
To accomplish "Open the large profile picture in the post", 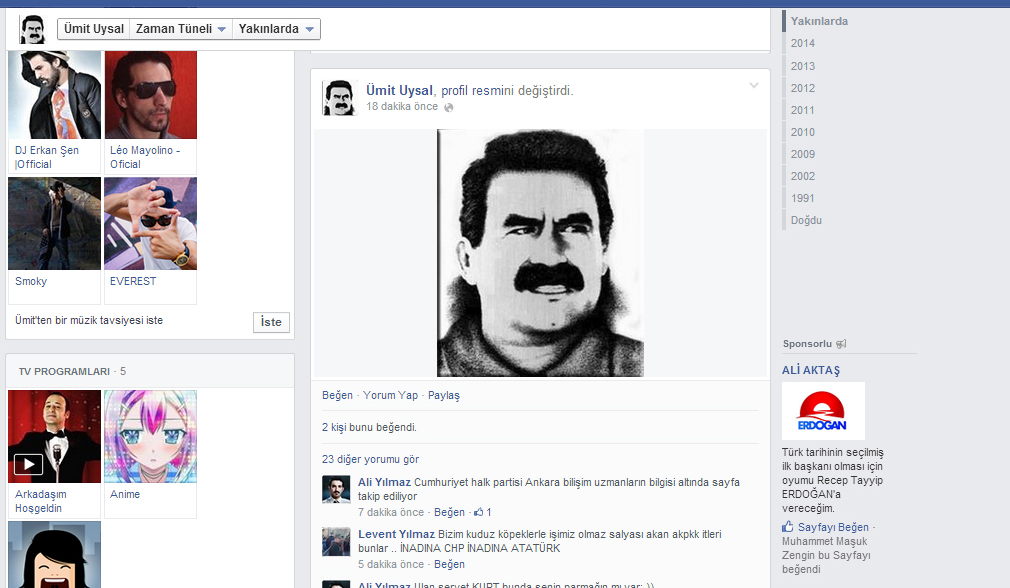I will click(540, 253).
